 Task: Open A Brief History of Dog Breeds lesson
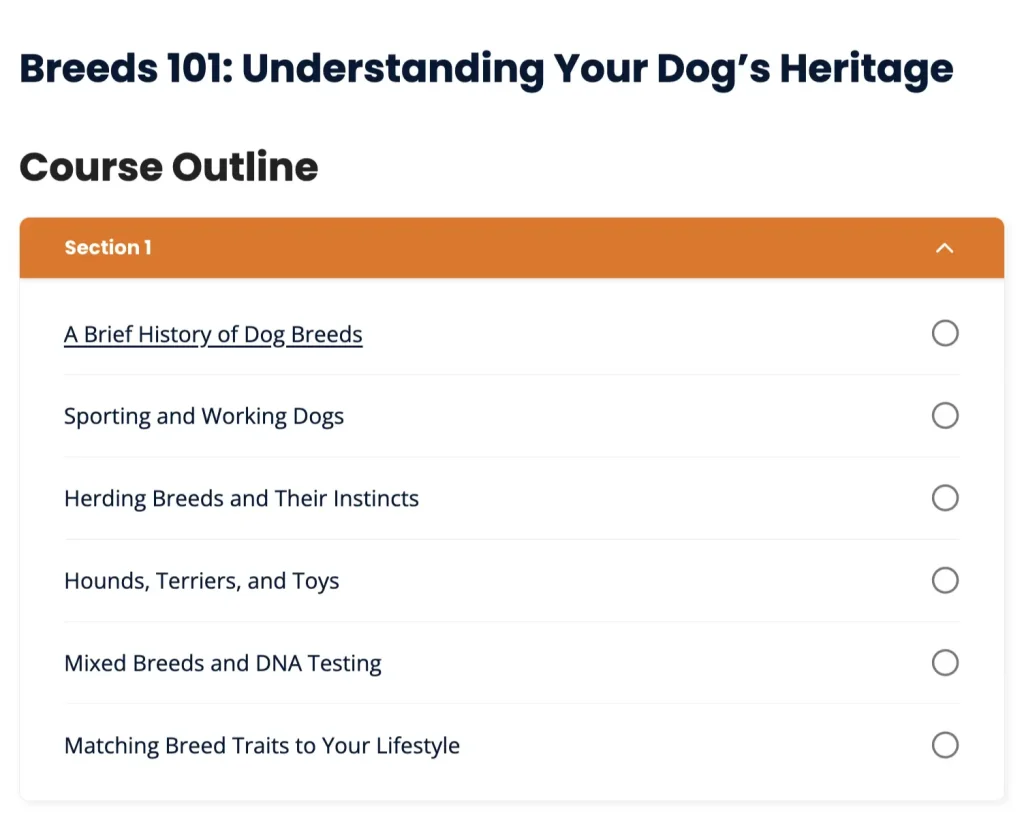click(213, 334)
